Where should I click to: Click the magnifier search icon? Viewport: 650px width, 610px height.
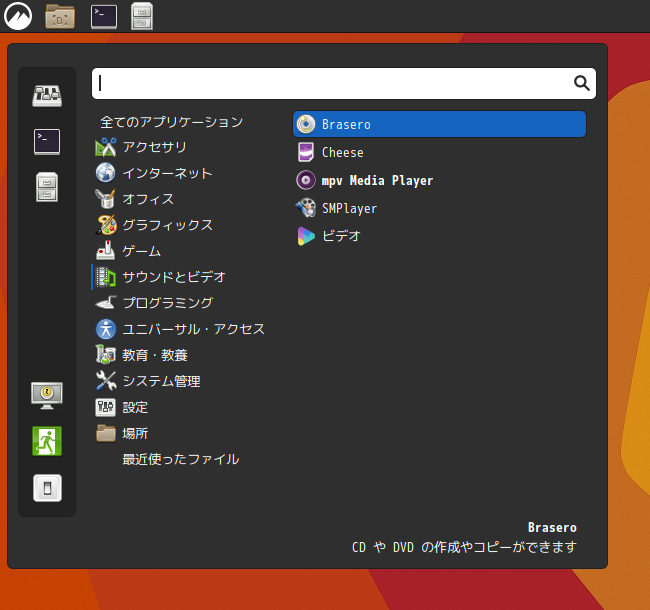pos(582,83)
